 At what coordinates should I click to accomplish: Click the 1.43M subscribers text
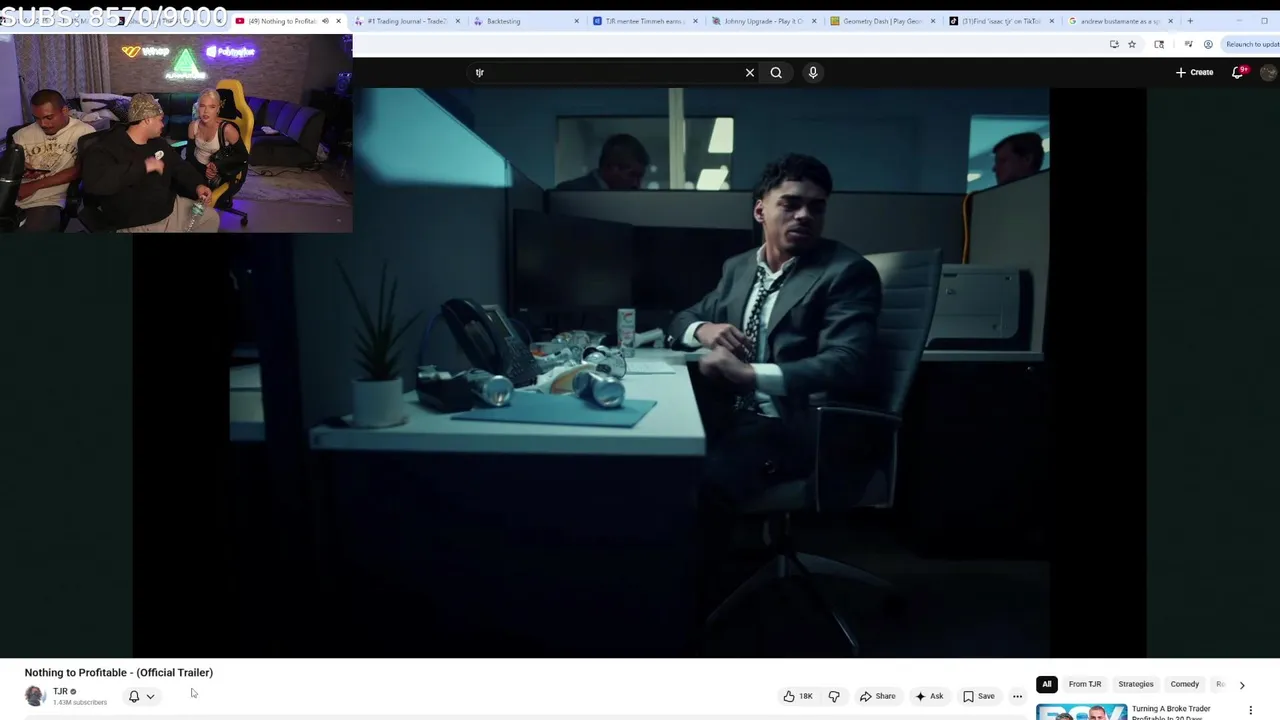coord(80,702)
